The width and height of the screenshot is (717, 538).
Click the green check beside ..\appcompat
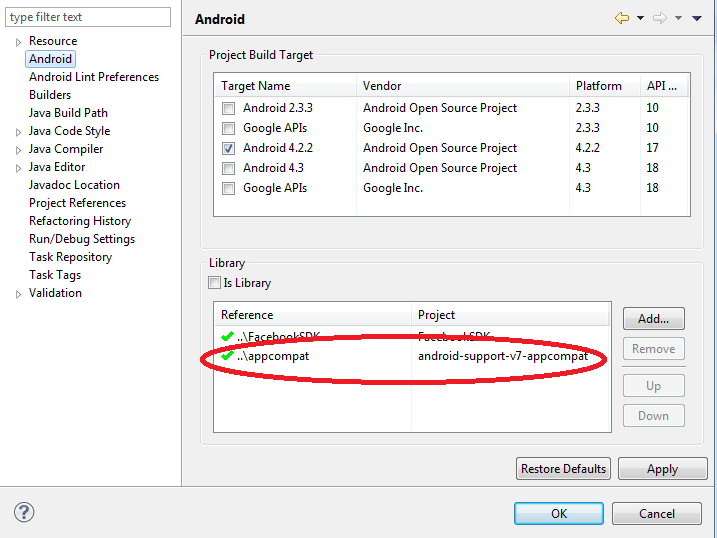pyautogui.click(x=227, y=355)
